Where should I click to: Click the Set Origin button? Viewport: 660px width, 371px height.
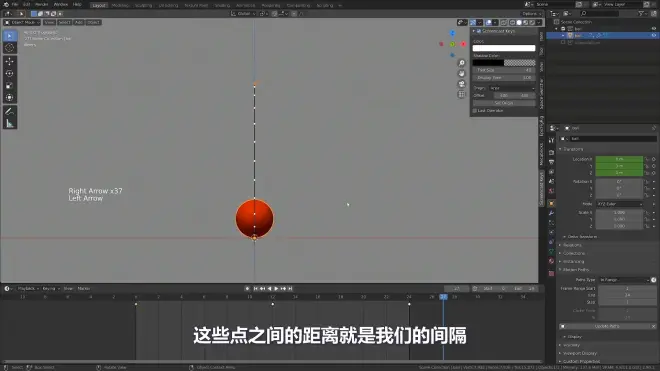pos(504,103)
